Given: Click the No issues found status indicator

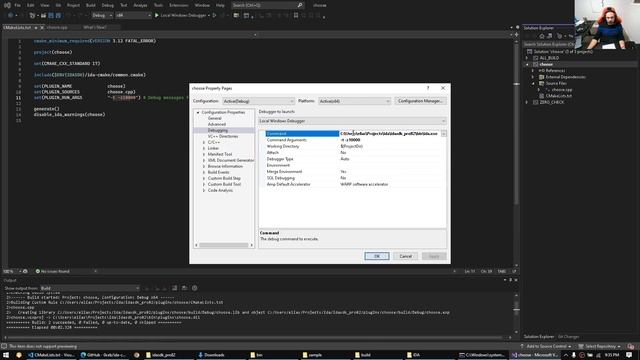Looking at the screenshot, I should click(x=52, y=271).
